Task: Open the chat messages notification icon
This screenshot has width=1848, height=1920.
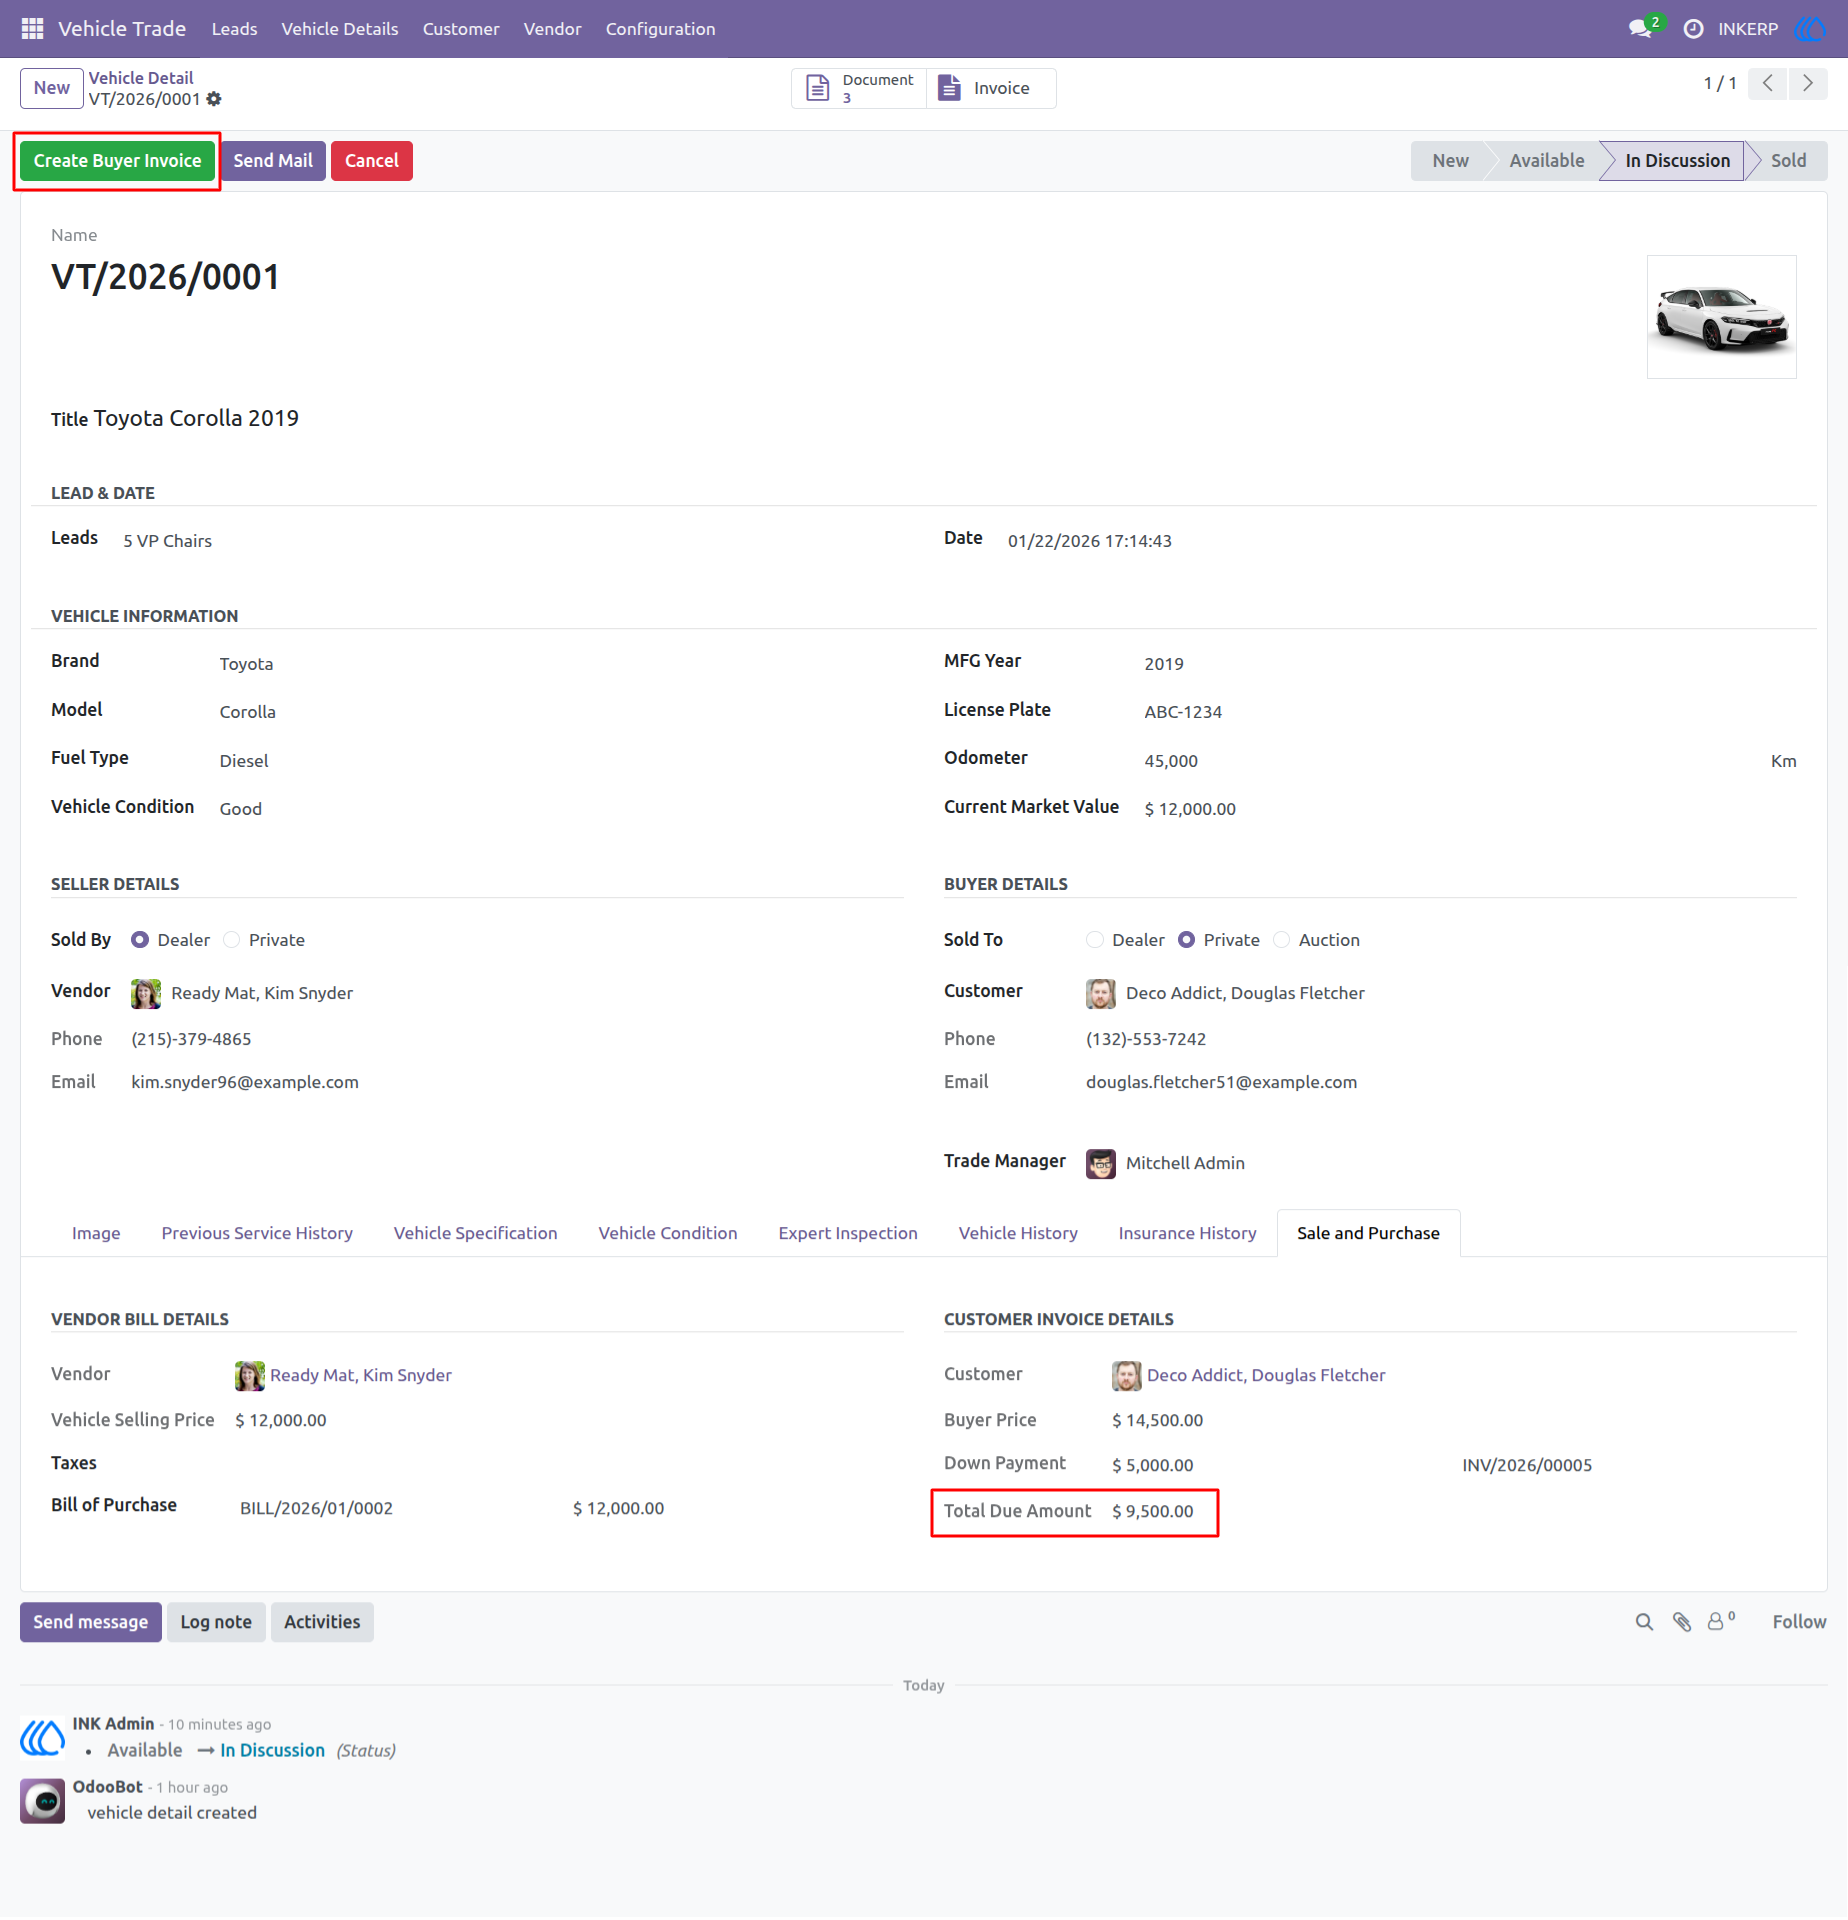Action: pyautogui.click(x=1640, y=28)
